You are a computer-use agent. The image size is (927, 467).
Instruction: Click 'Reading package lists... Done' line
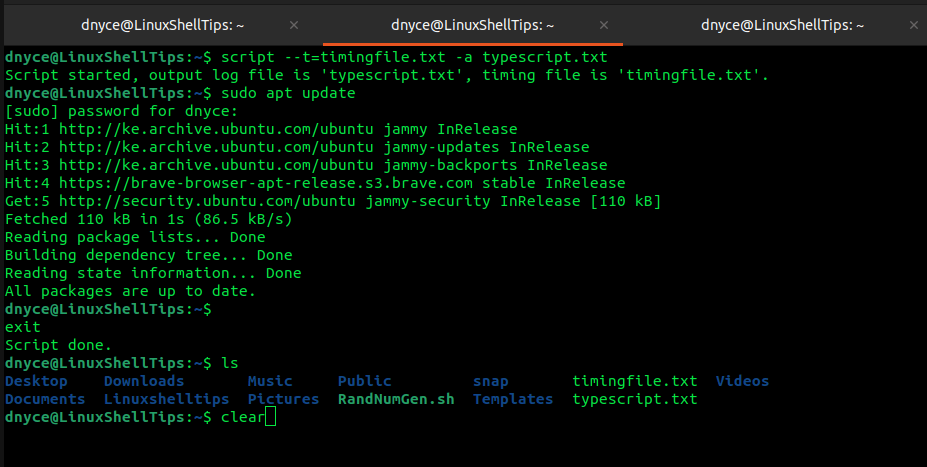click(135, 237)
